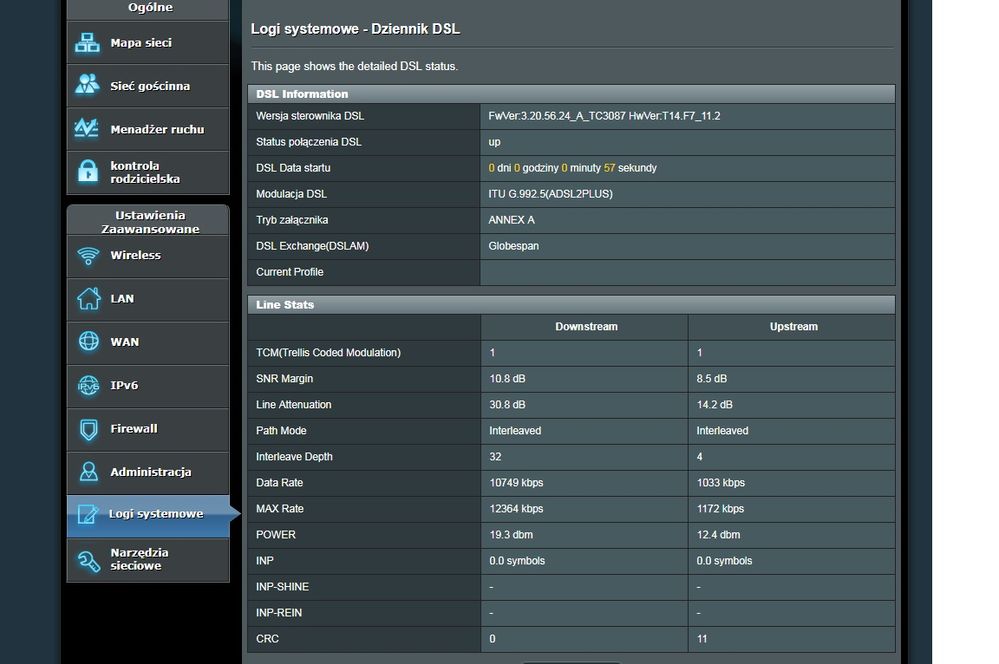Click the DSL Information section title
This screenshot has height=664, width=999.
[302, 94]
